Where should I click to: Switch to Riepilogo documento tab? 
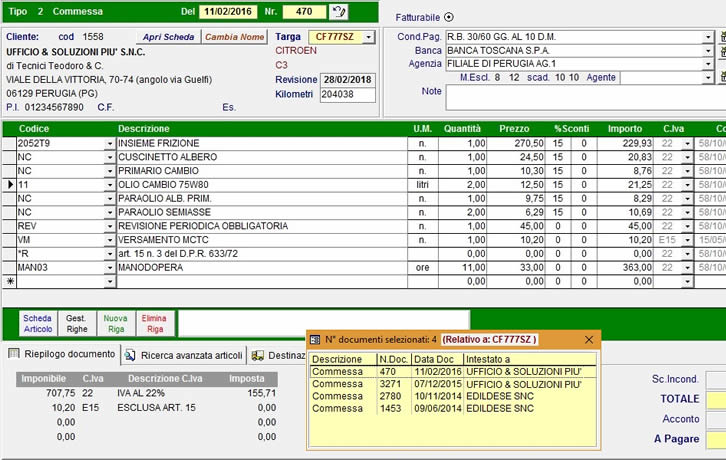62,354
